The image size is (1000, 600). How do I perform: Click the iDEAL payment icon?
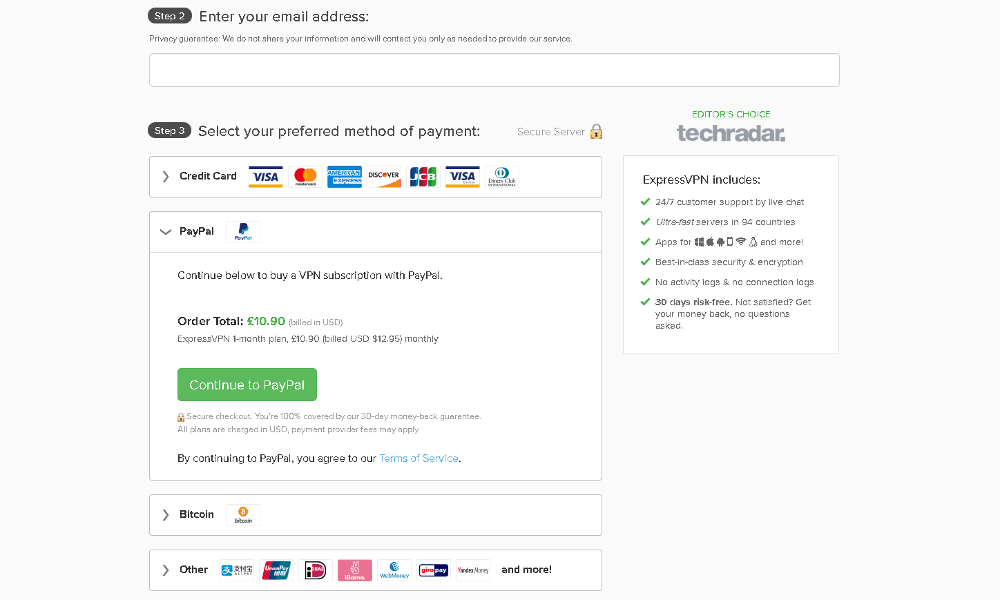click(316, 570)
